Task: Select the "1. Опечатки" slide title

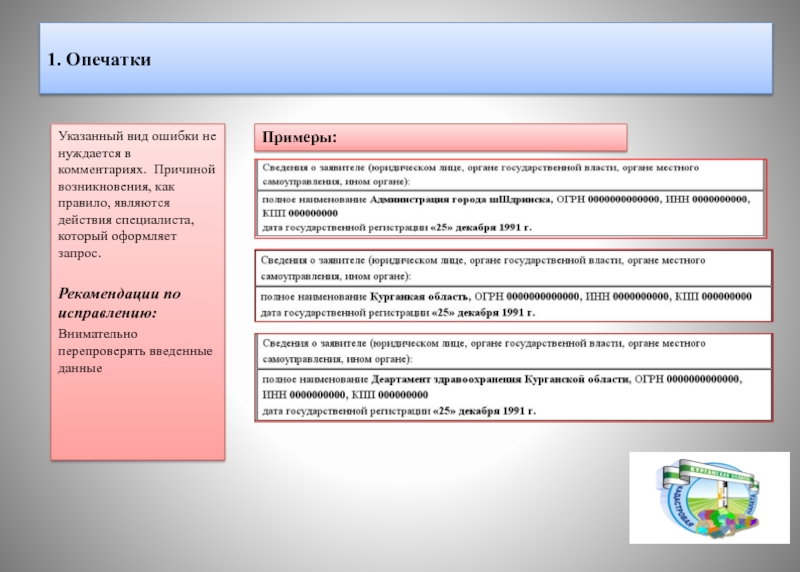Action: 99,60
